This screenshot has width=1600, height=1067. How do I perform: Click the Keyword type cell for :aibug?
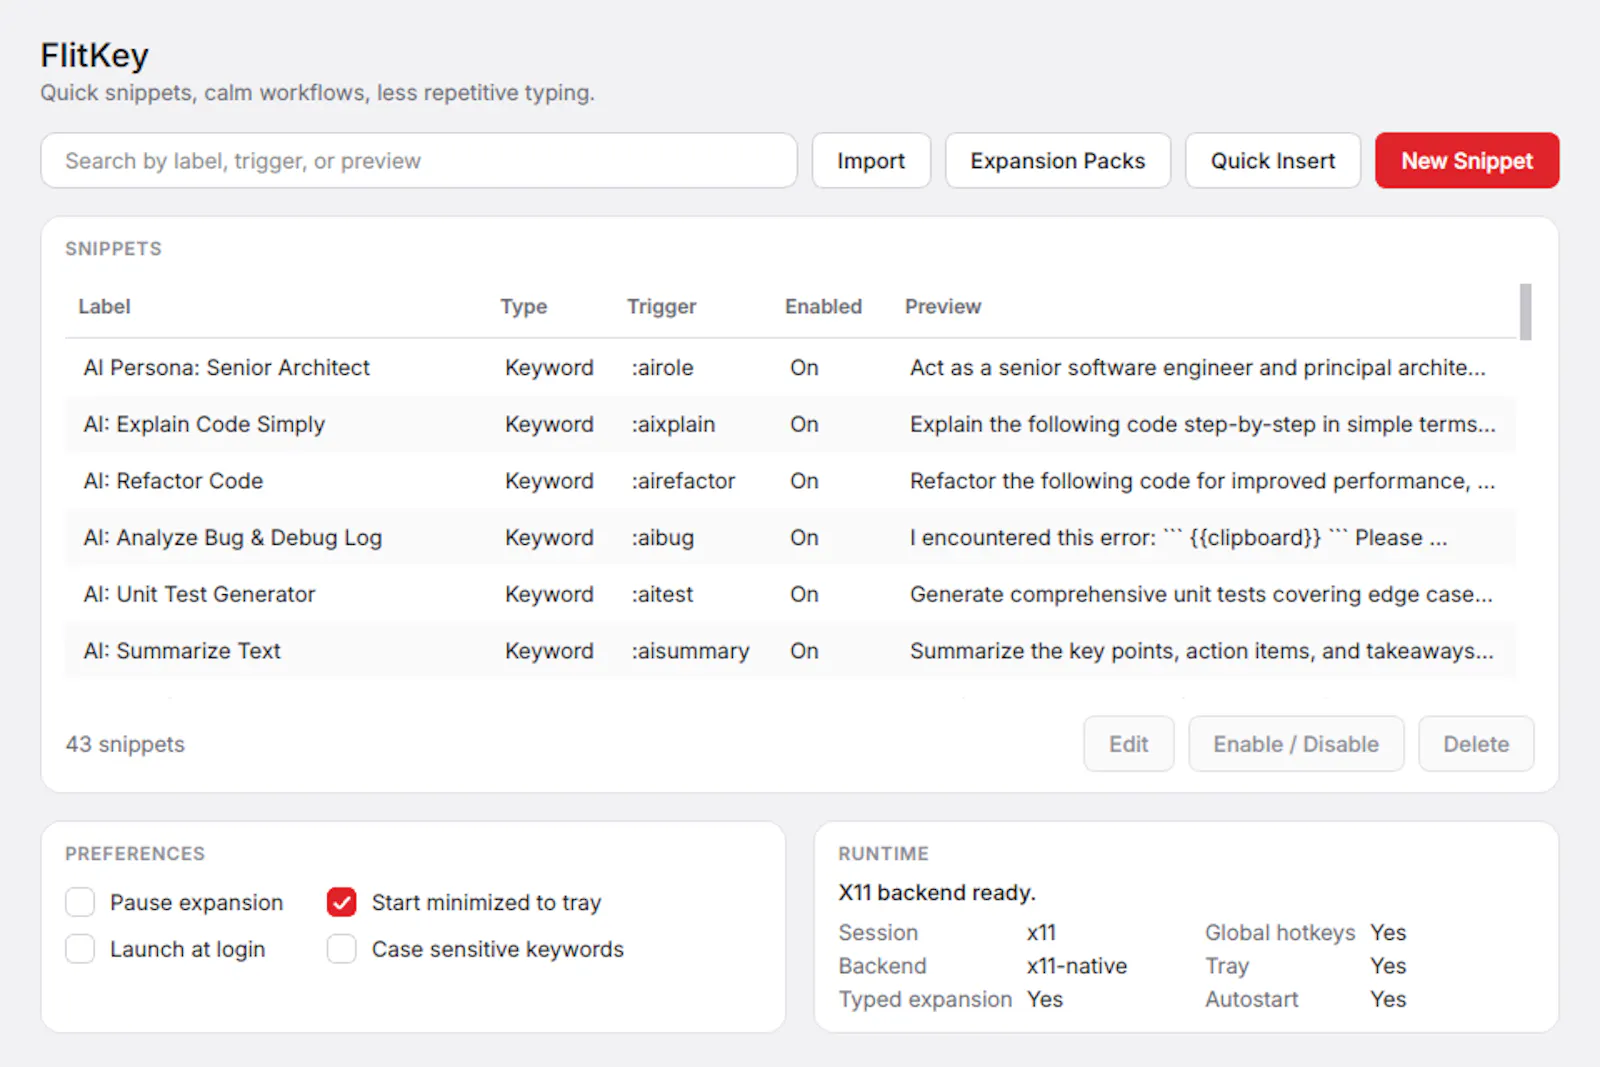tap(549, 538)
